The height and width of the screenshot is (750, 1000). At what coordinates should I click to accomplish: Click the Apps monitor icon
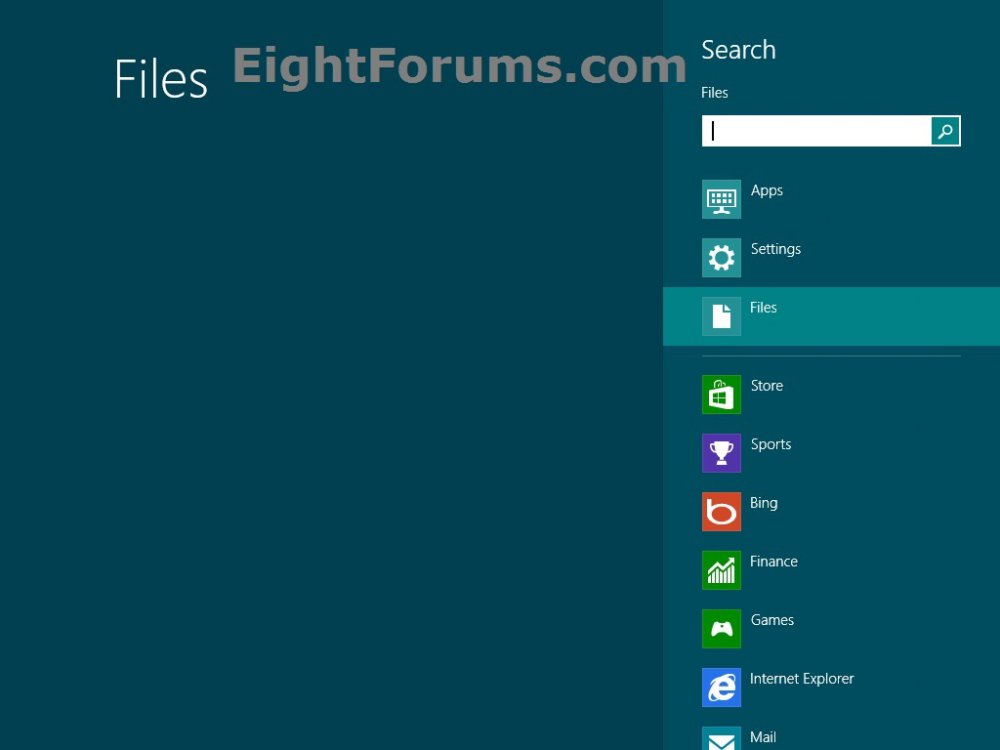click(x=721, y=199)
